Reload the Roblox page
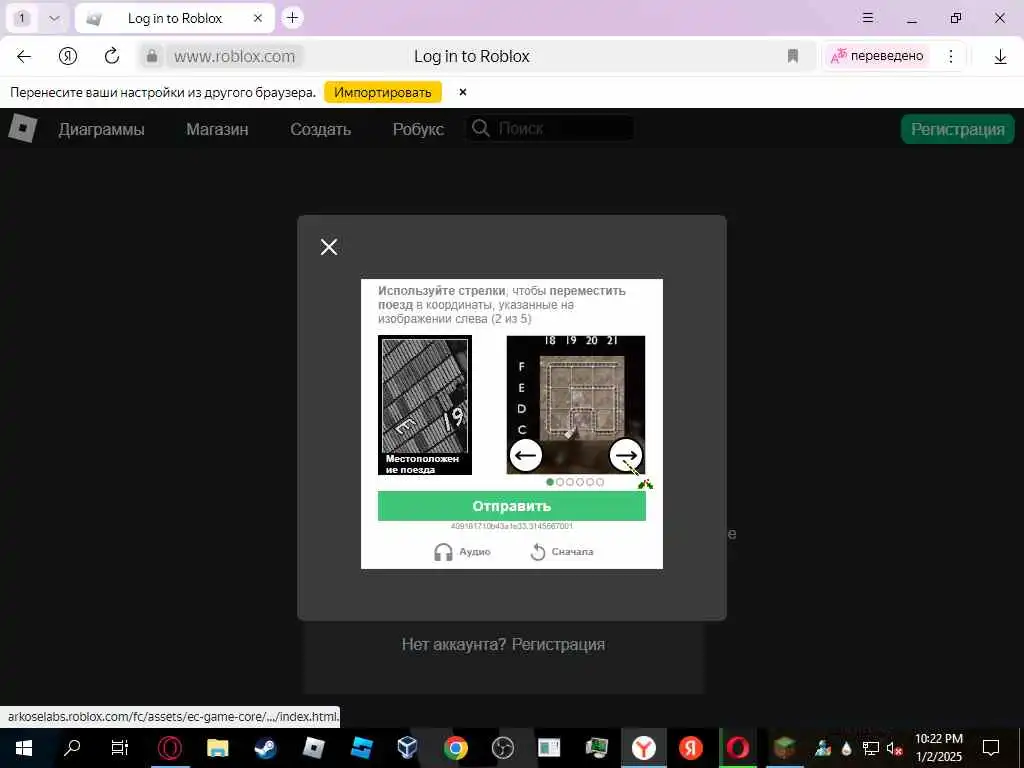Viewport: 1024px width, 768px height. (x=112, y=56)
